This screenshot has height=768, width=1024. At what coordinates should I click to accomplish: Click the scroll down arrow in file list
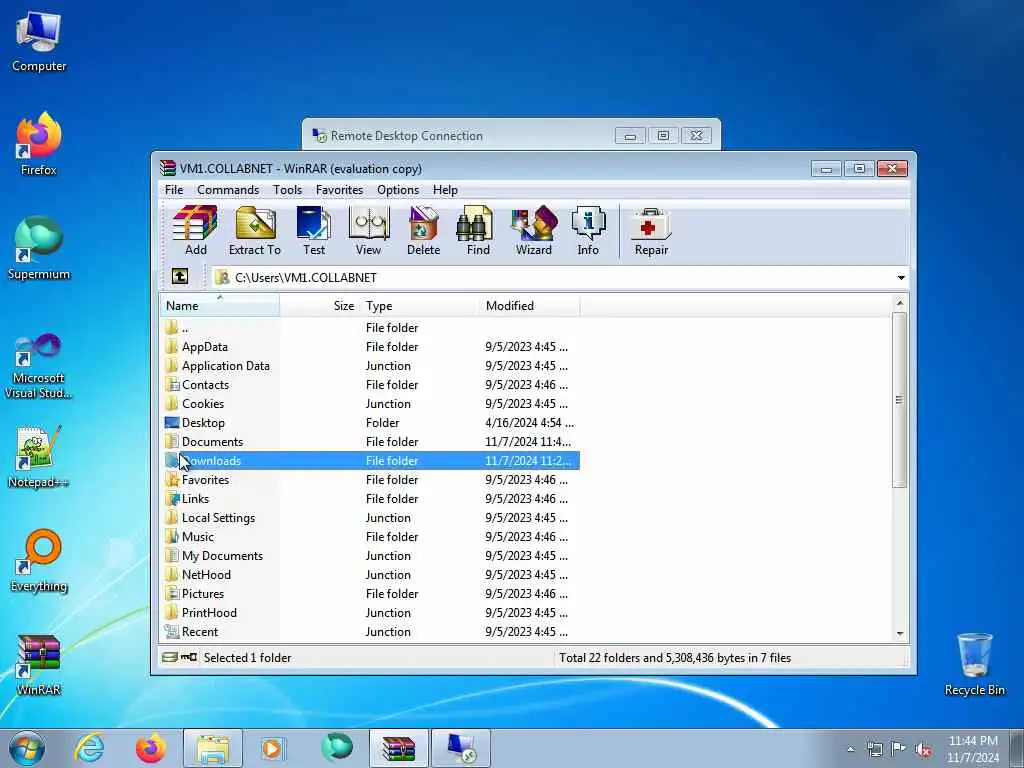(900, 633)
